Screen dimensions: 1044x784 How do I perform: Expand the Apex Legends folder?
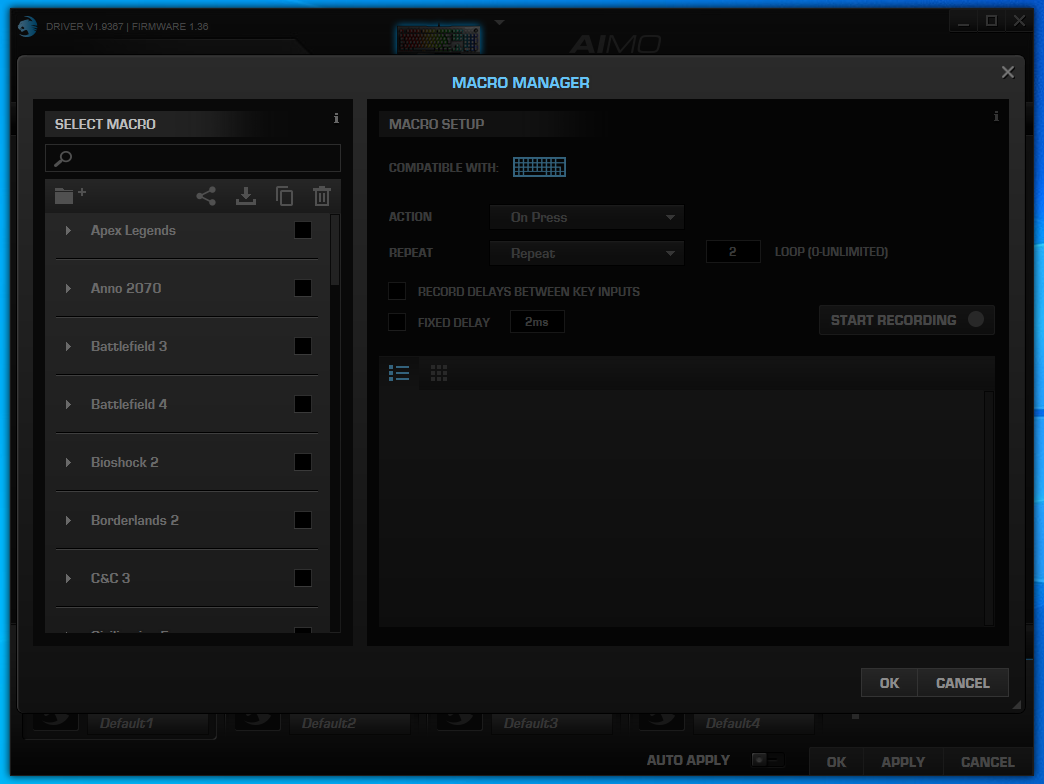(x=68, y=230)
